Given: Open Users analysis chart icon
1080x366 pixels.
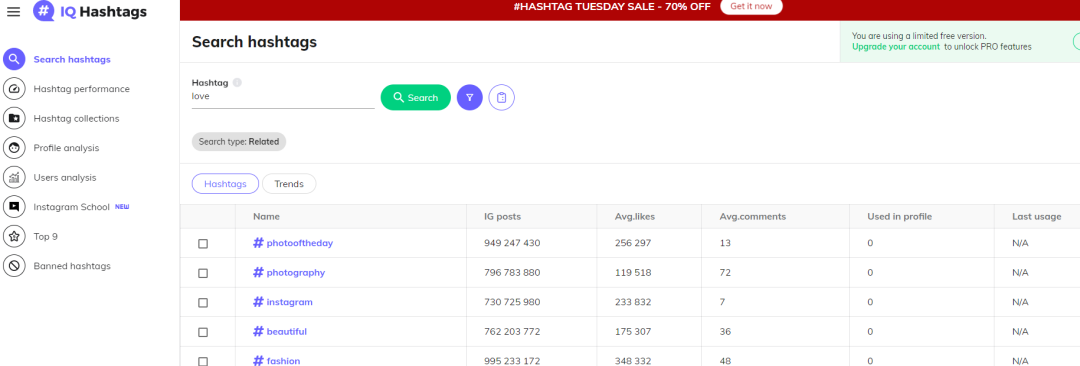Looking at the screenshot, I should click(14, 177).
